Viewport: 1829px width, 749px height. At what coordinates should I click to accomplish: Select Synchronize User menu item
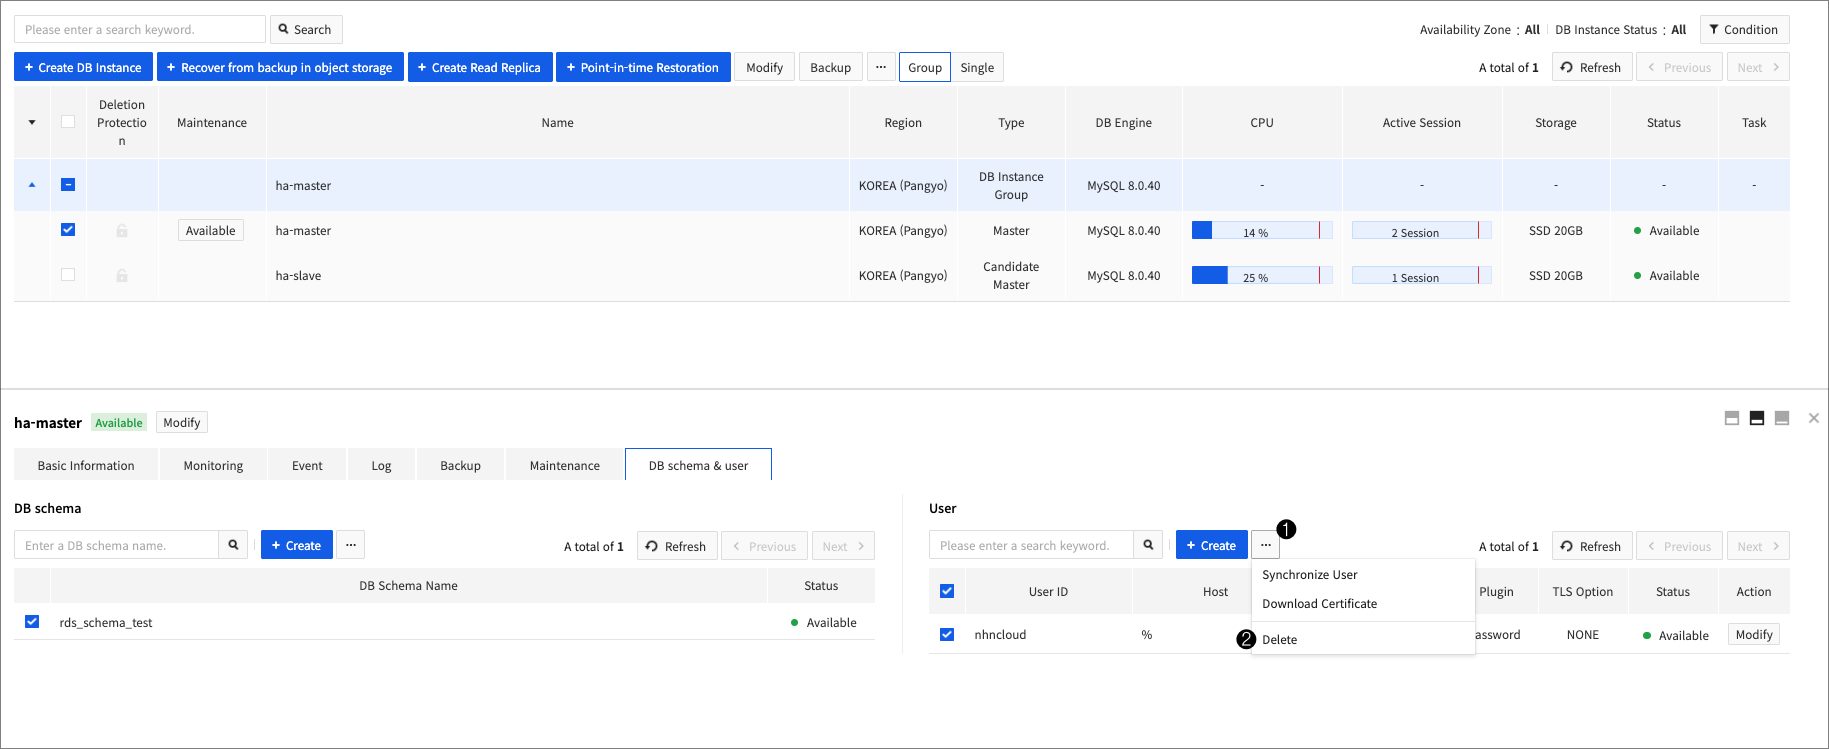[1363, 575]
